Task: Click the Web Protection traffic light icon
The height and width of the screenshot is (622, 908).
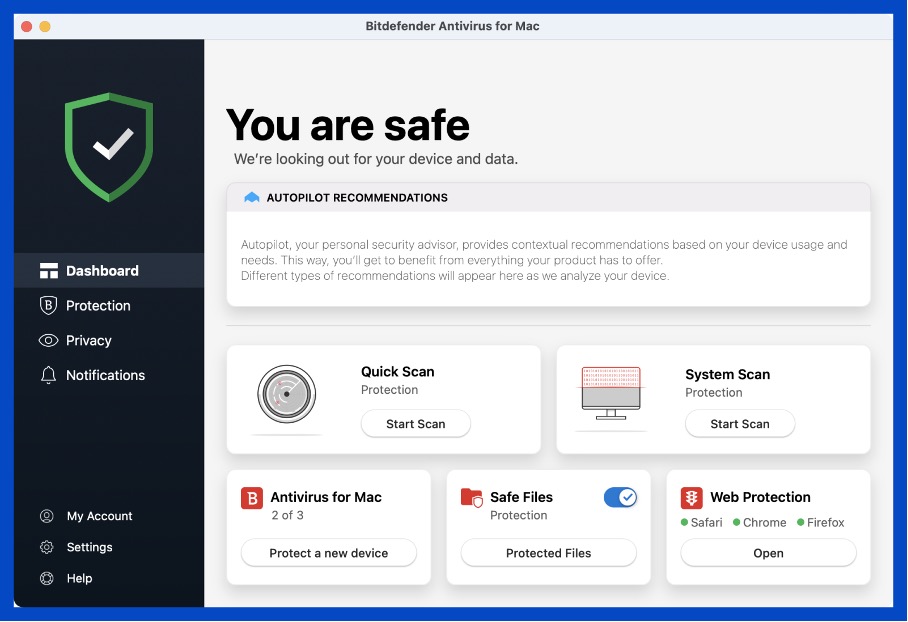Action: click(x=691, y=498)
